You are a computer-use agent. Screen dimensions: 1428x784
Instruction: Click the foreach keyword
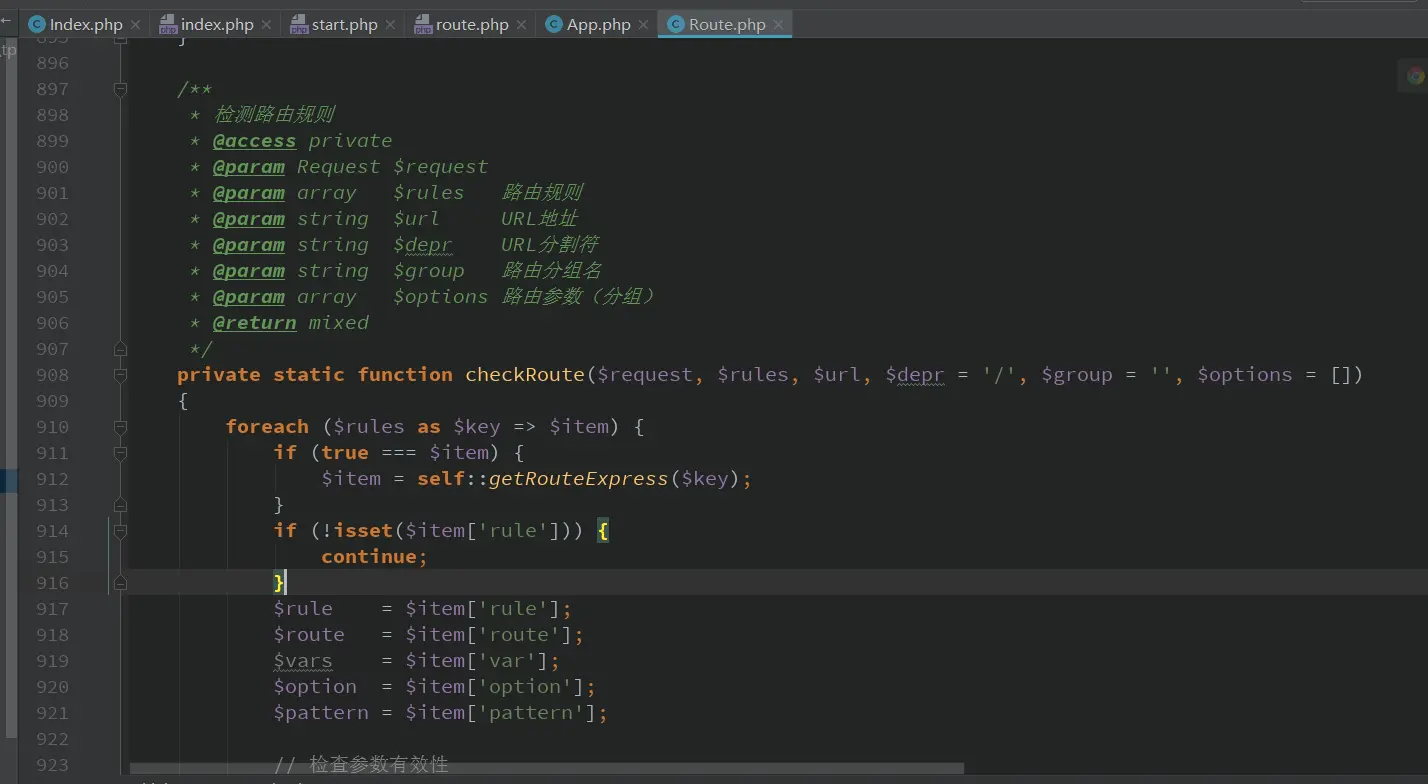tap(267, 427)
